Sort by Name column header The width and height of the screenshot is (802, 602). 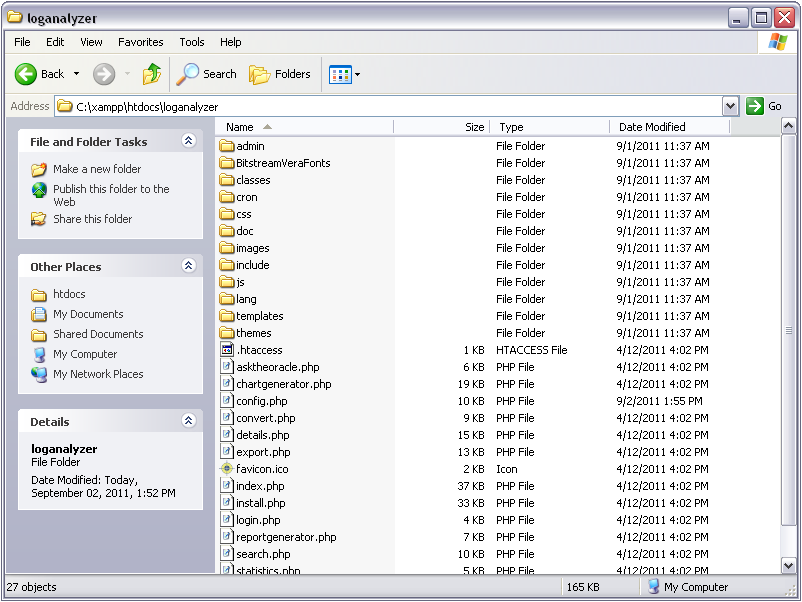pos(304,127)
